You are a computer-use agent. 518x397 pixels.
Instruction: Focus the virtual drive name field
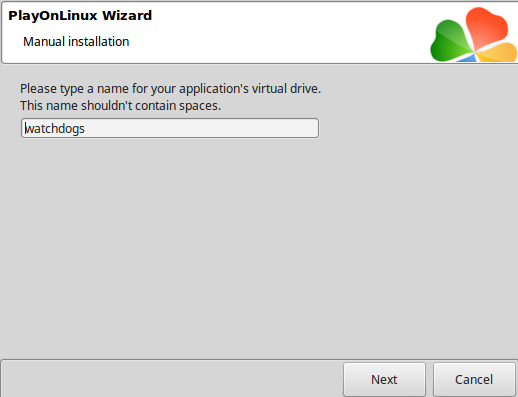(x=170, y=128)
